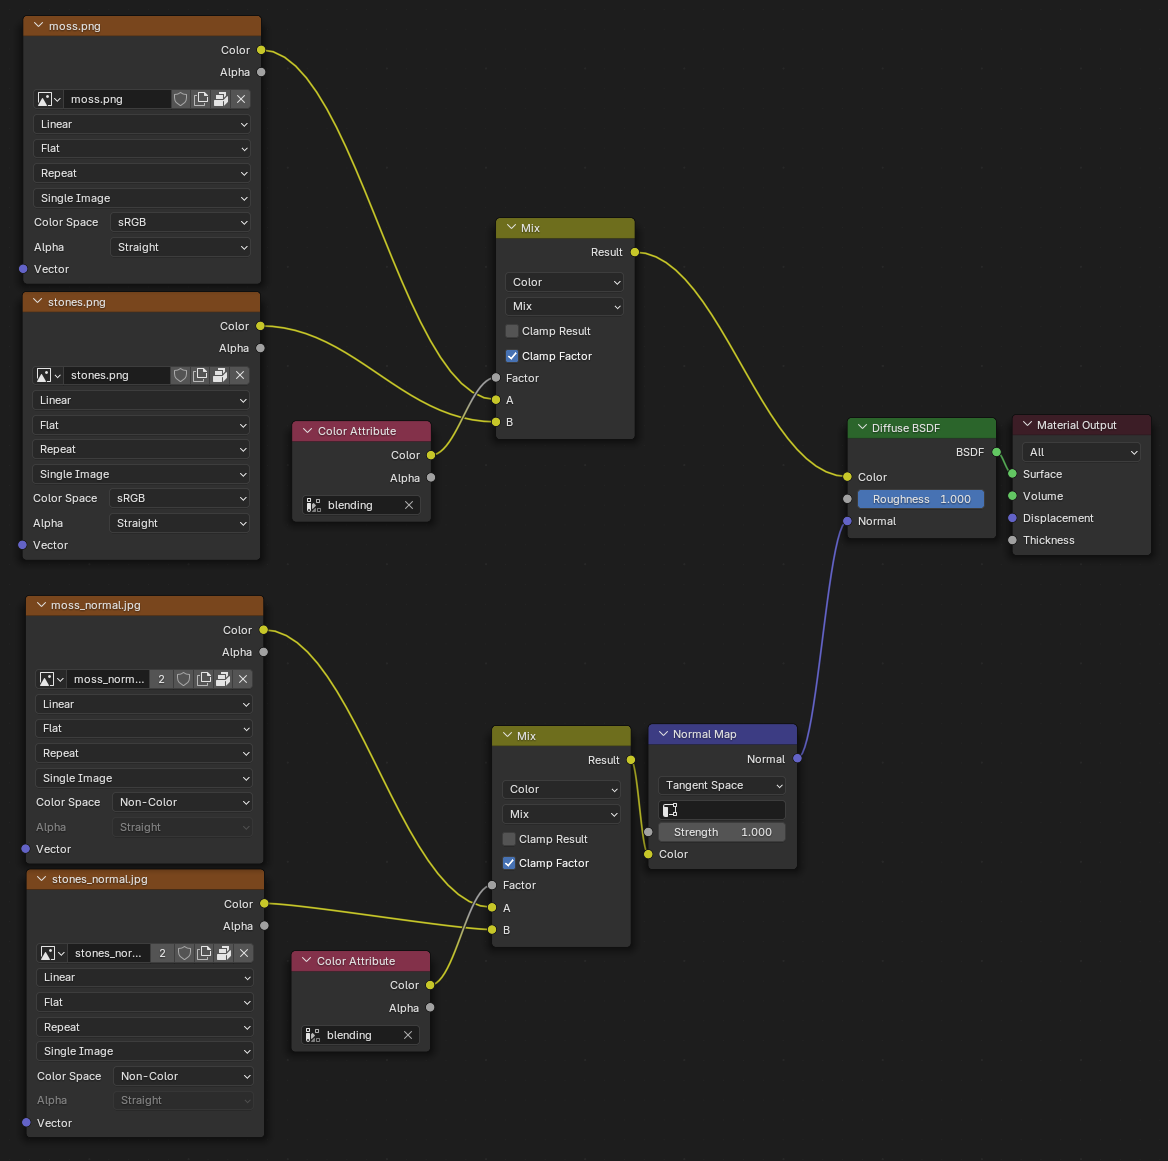Screen dimensions: 1168x1161
Task: Collapse the upper Color Attribute node
Action: 307,430
